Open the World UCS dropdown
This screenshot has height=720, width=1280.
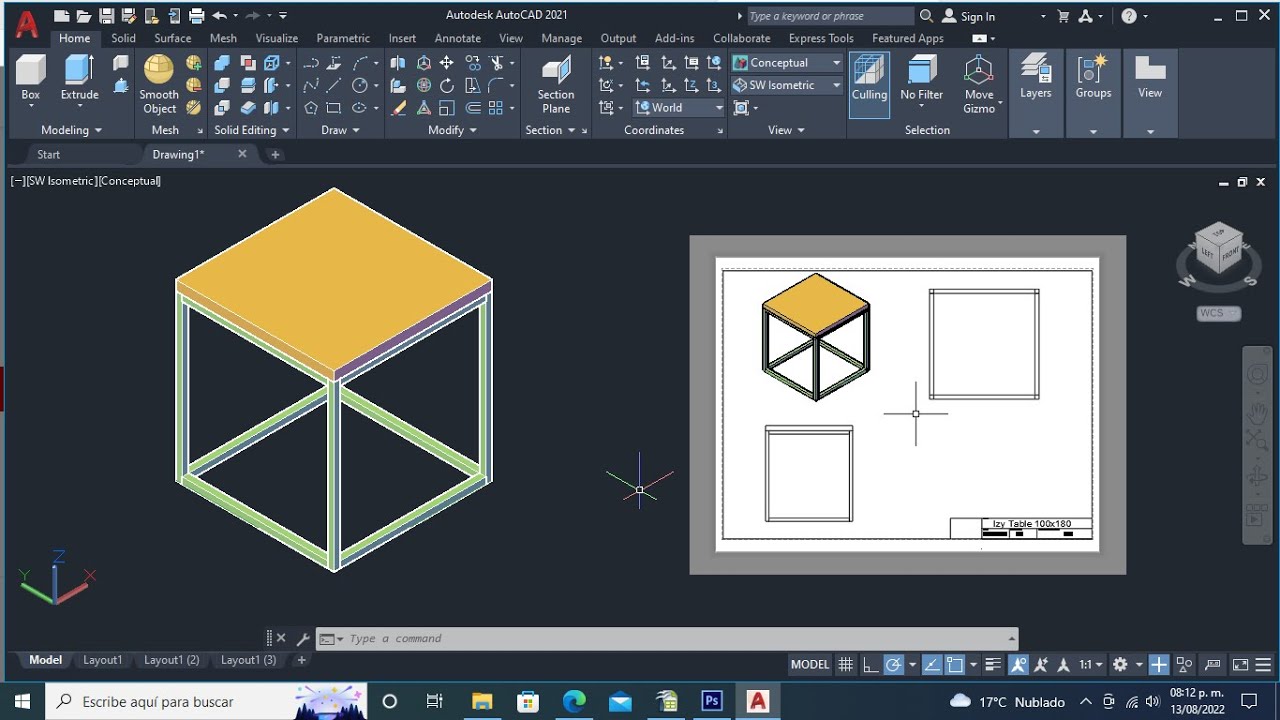pyautogui.click(x=679, y=108)
